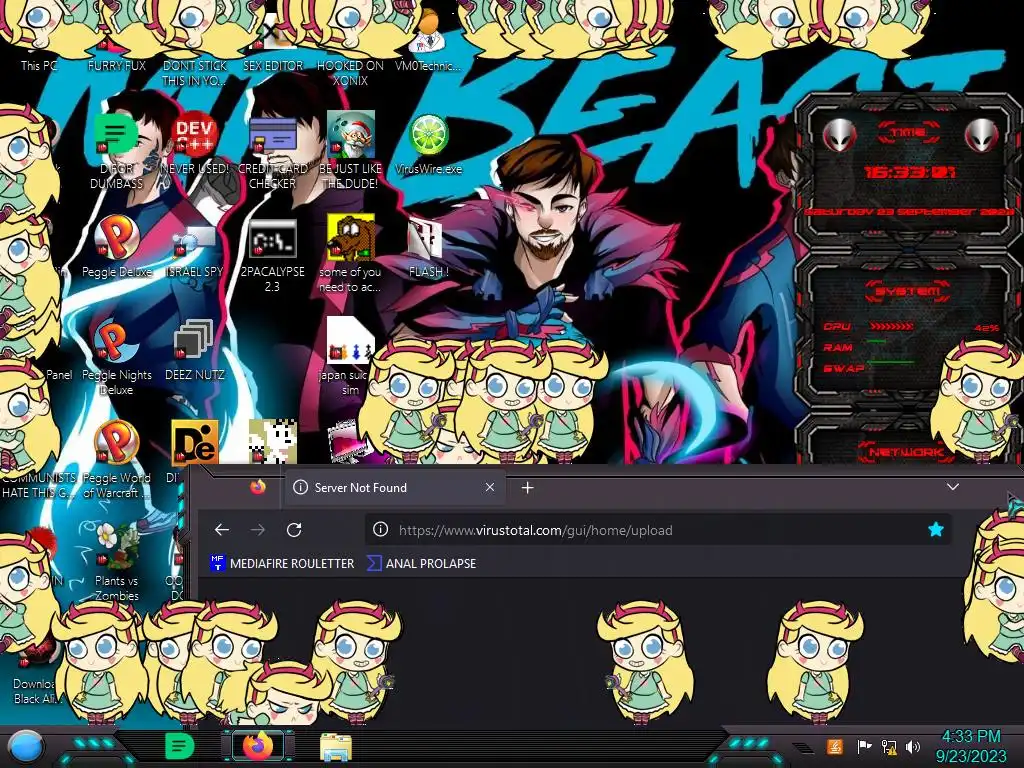Click the volume speaker icon
This screenshot has height=768, width=1024.
pos(913,746)
